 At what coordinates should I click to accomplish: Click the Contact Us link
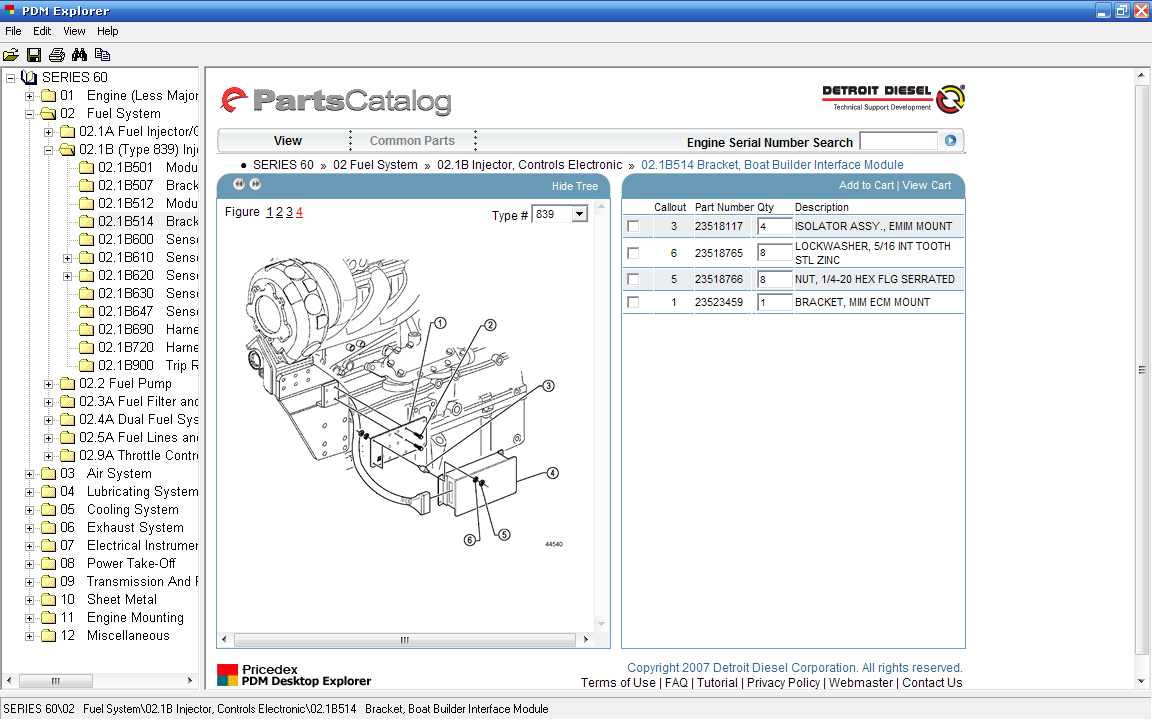tap(932, 683)
